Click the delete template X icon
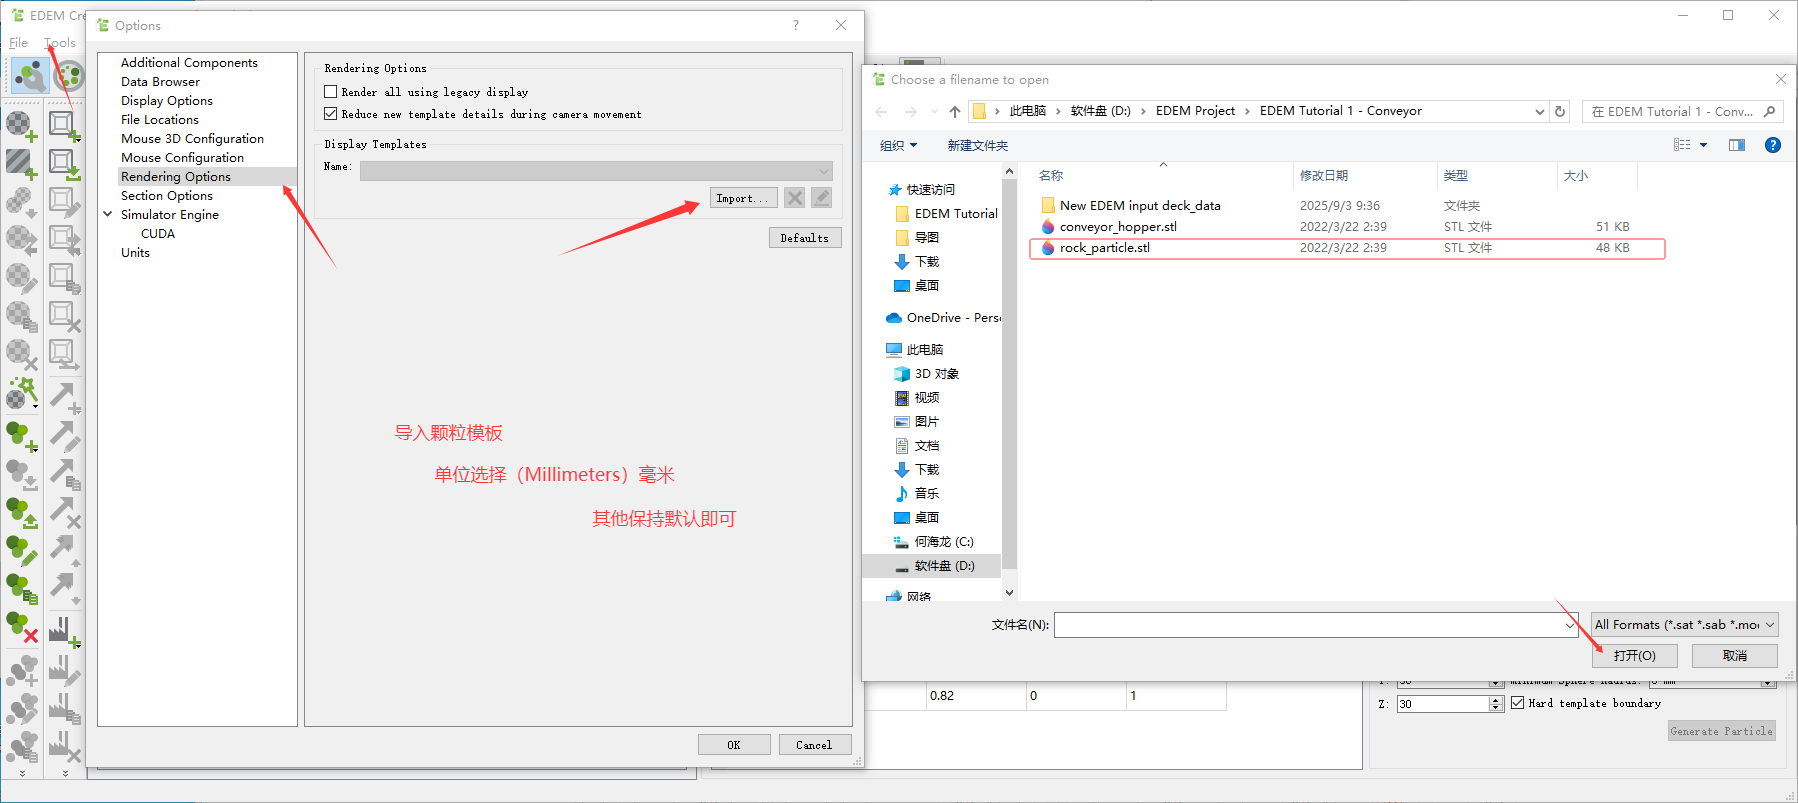This screenshot has width=1798, height=803. (795, 198)
